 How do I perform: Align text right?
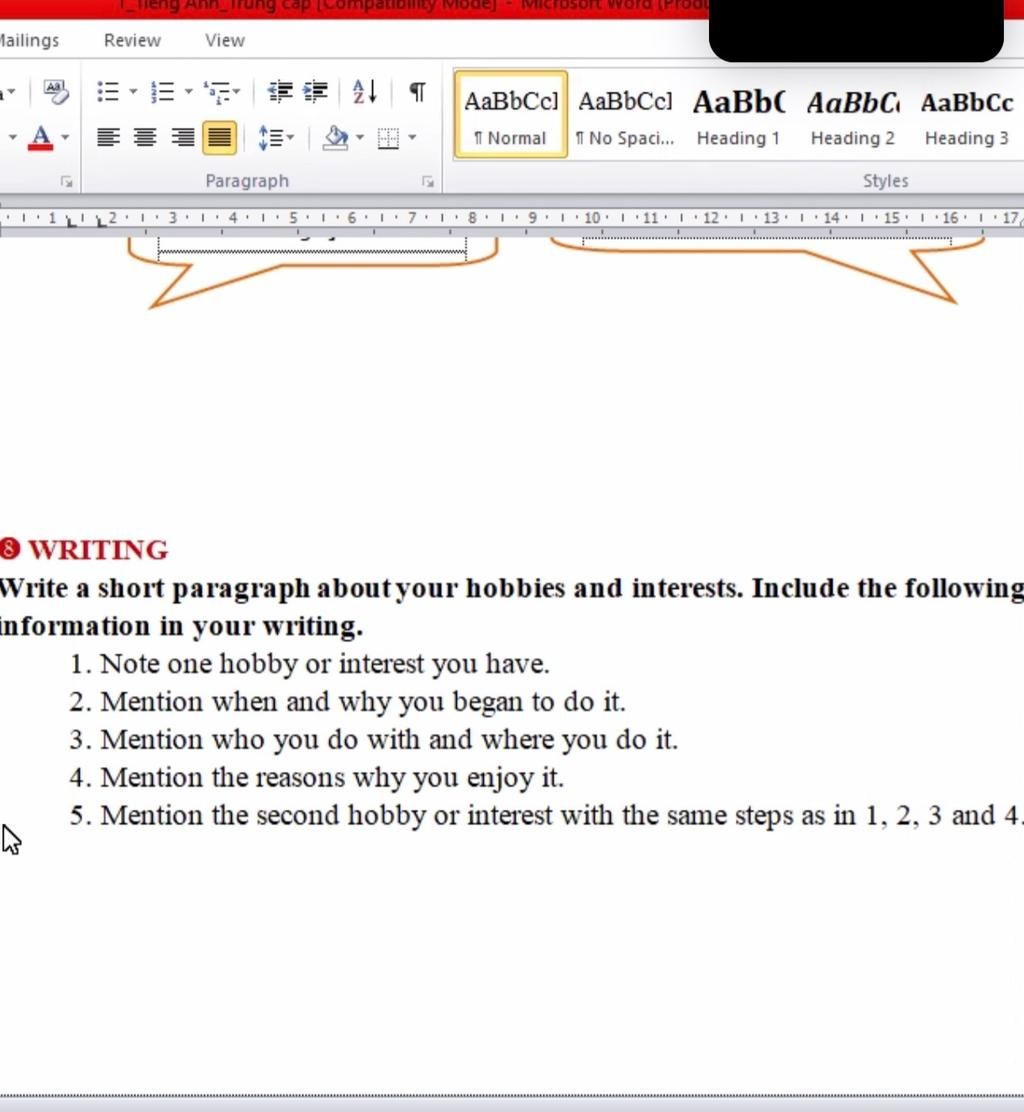click(x=183, y=137)
